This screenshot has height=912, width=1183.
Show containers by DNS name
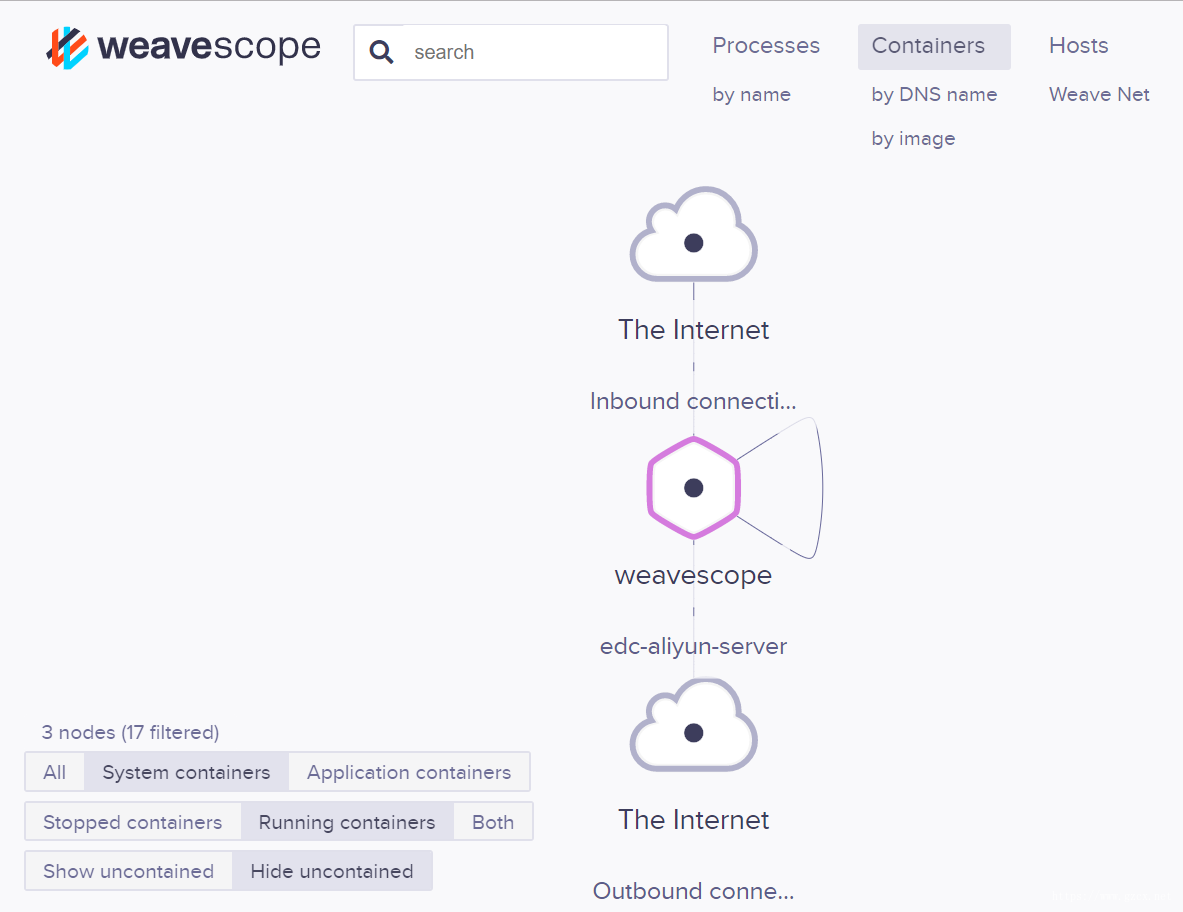(934, 95)
